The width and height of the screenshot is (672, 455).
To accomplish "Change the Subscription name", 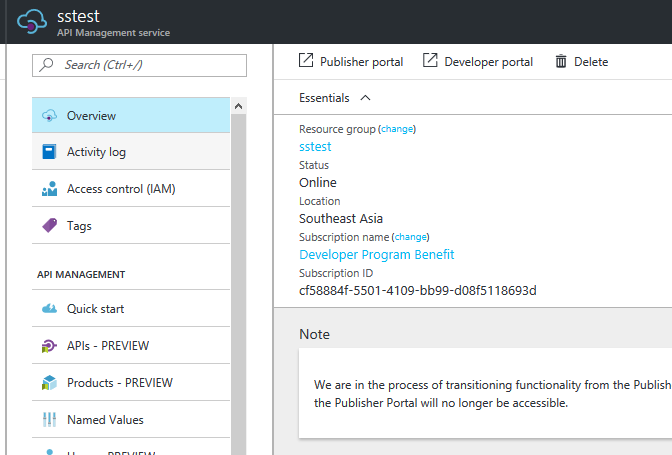I will (x=410, y=237).
